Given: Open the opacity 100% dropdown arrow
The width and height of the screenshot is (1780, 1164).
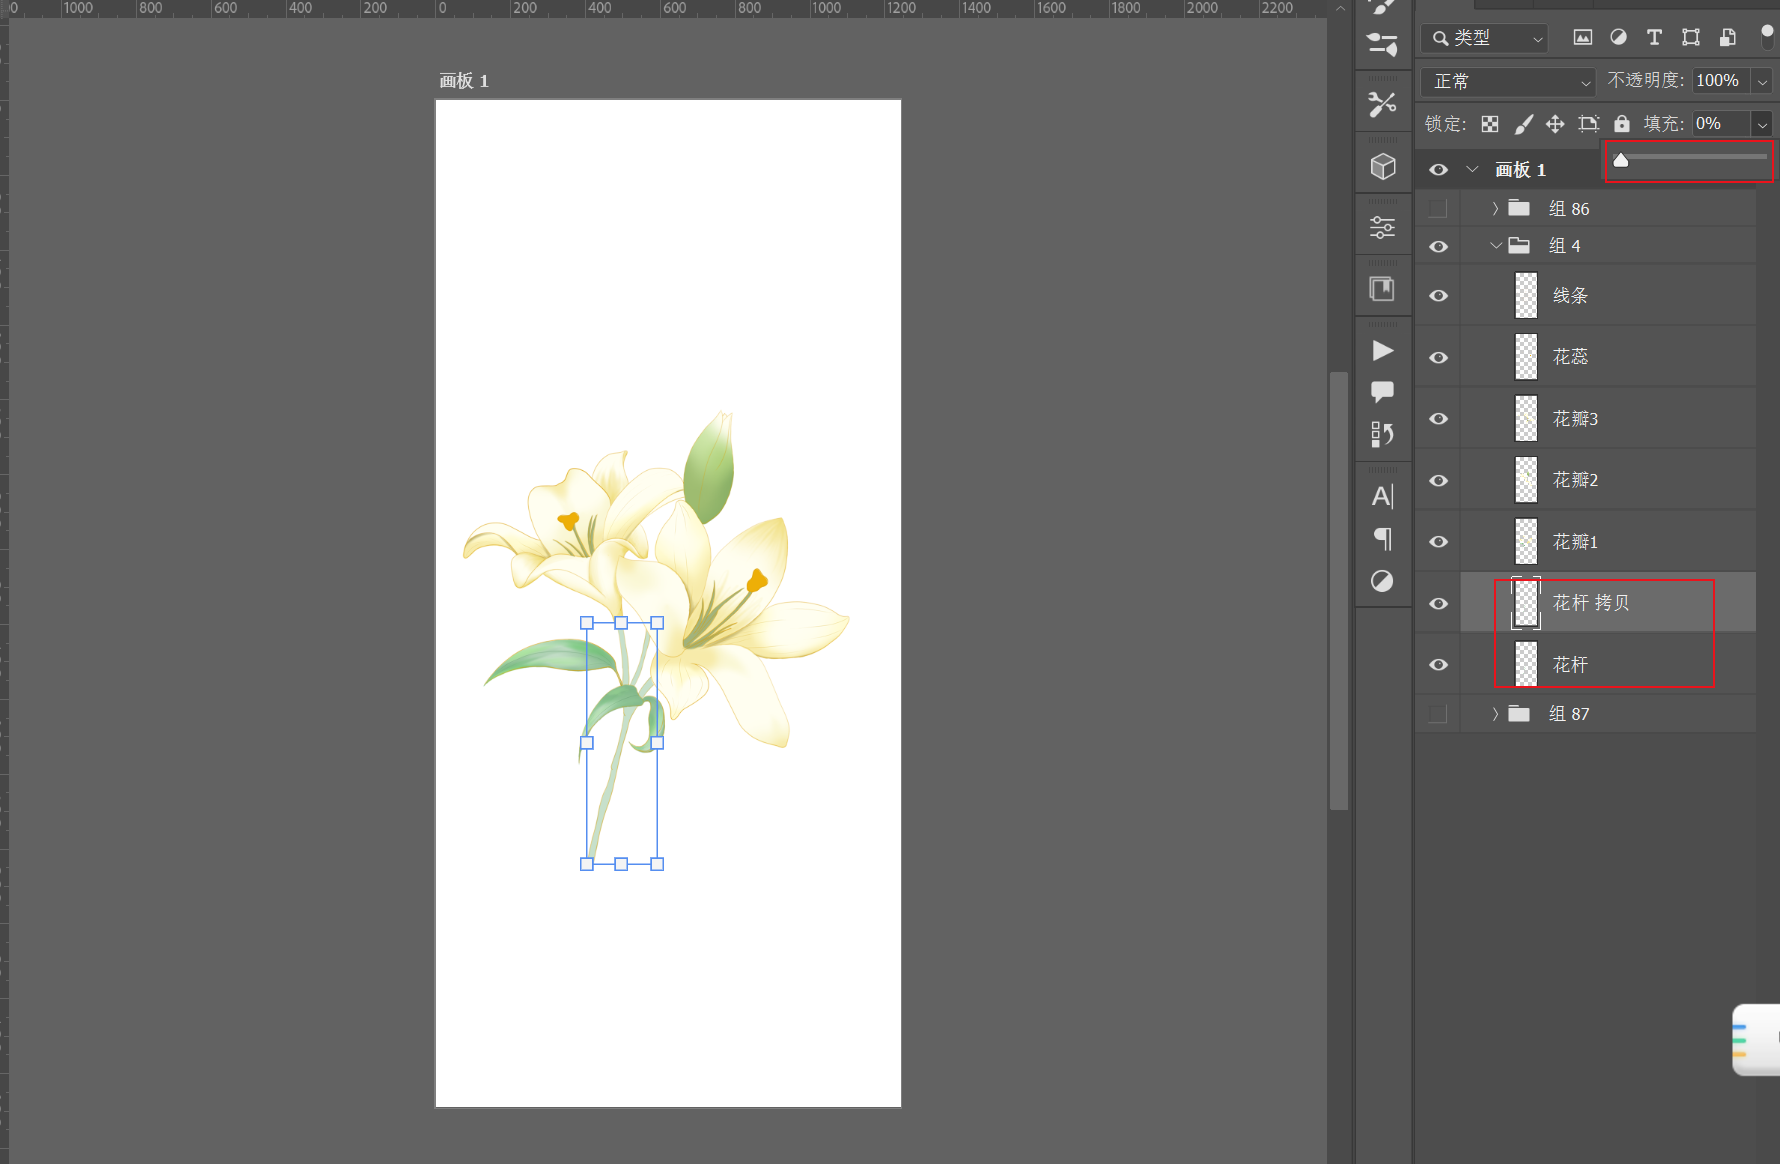Looking at the screenshot, I should click(1762, 81).
